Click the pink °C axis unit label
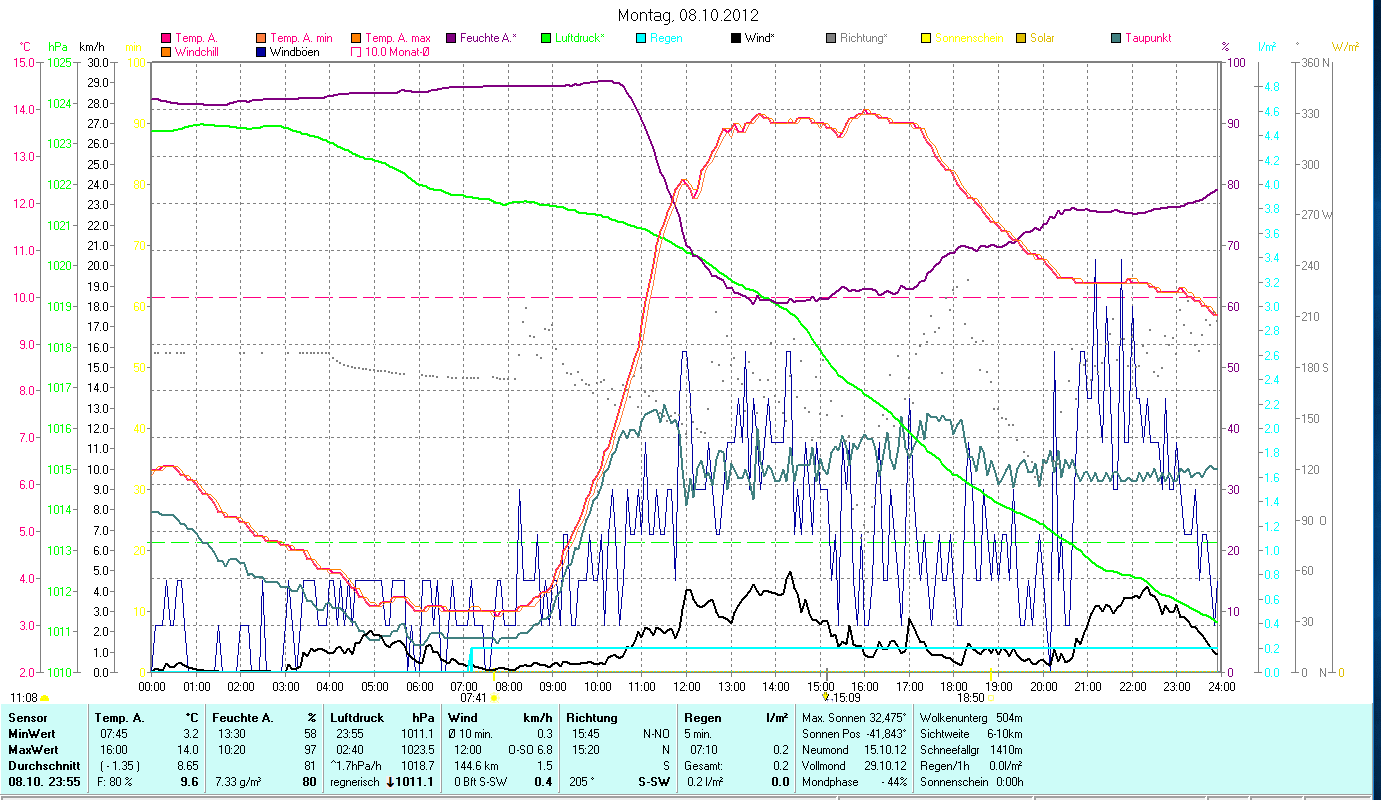 tap(25, 47)
